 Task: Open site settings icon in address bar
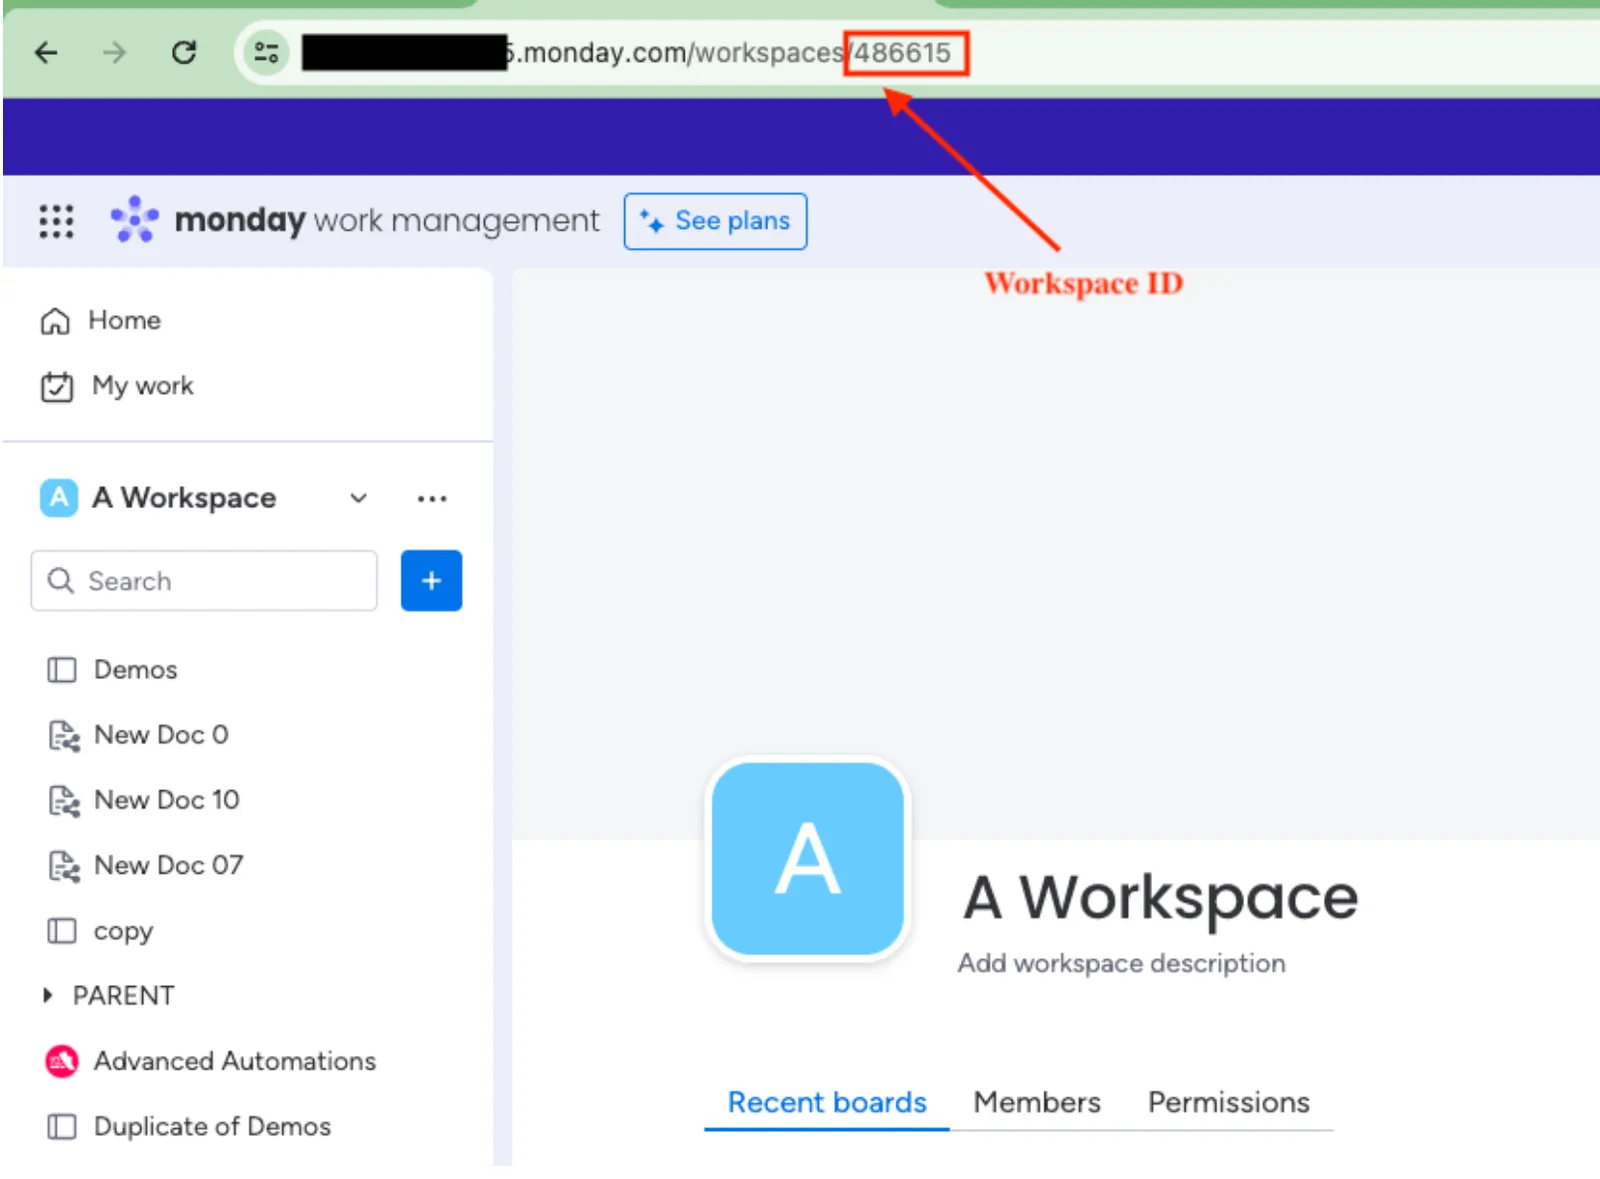[x=266, y=52]
